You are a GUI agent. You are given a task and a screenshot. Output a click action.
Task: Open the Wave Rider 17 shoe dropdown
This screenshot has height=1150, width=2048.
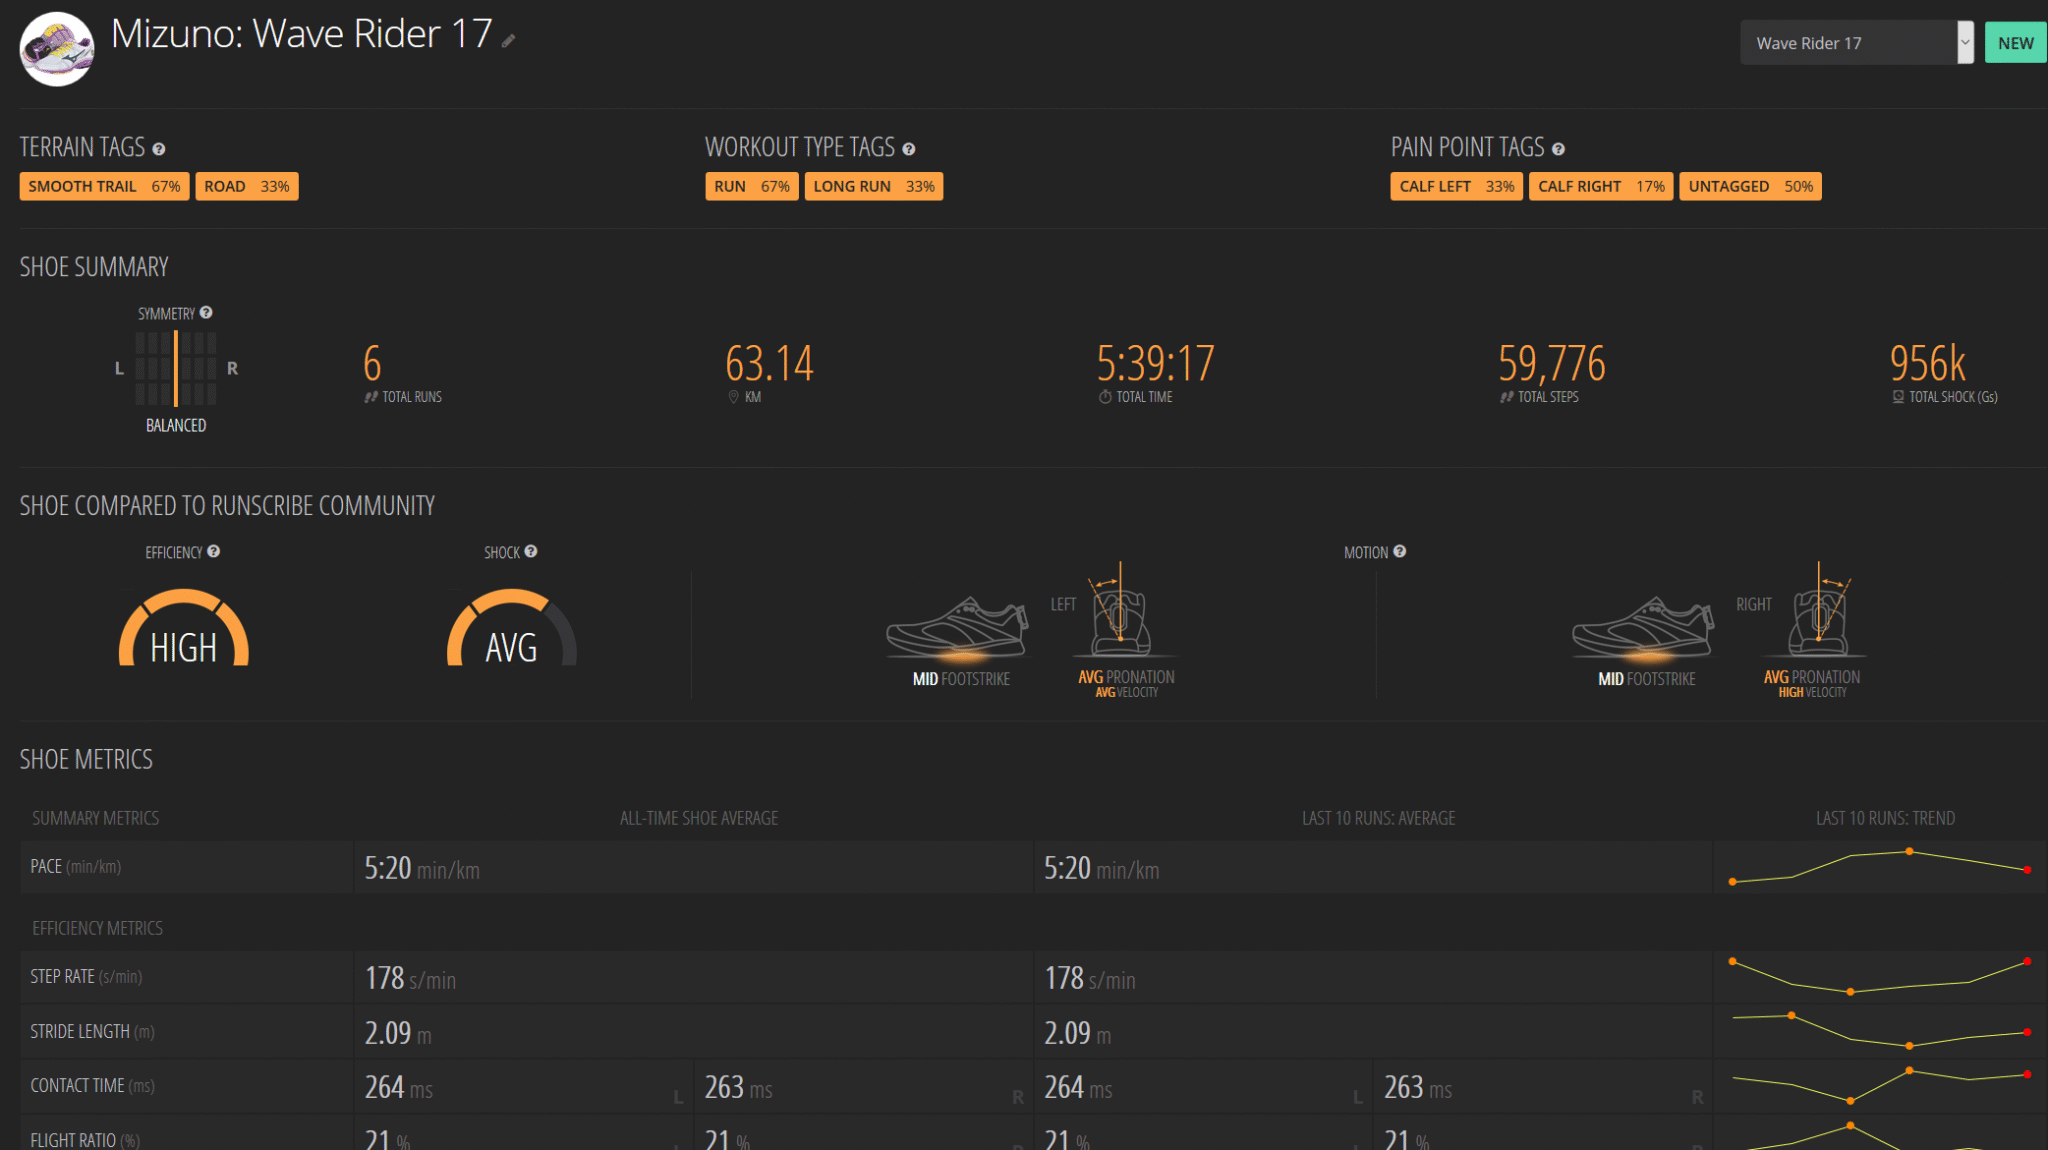point(1848,43)
